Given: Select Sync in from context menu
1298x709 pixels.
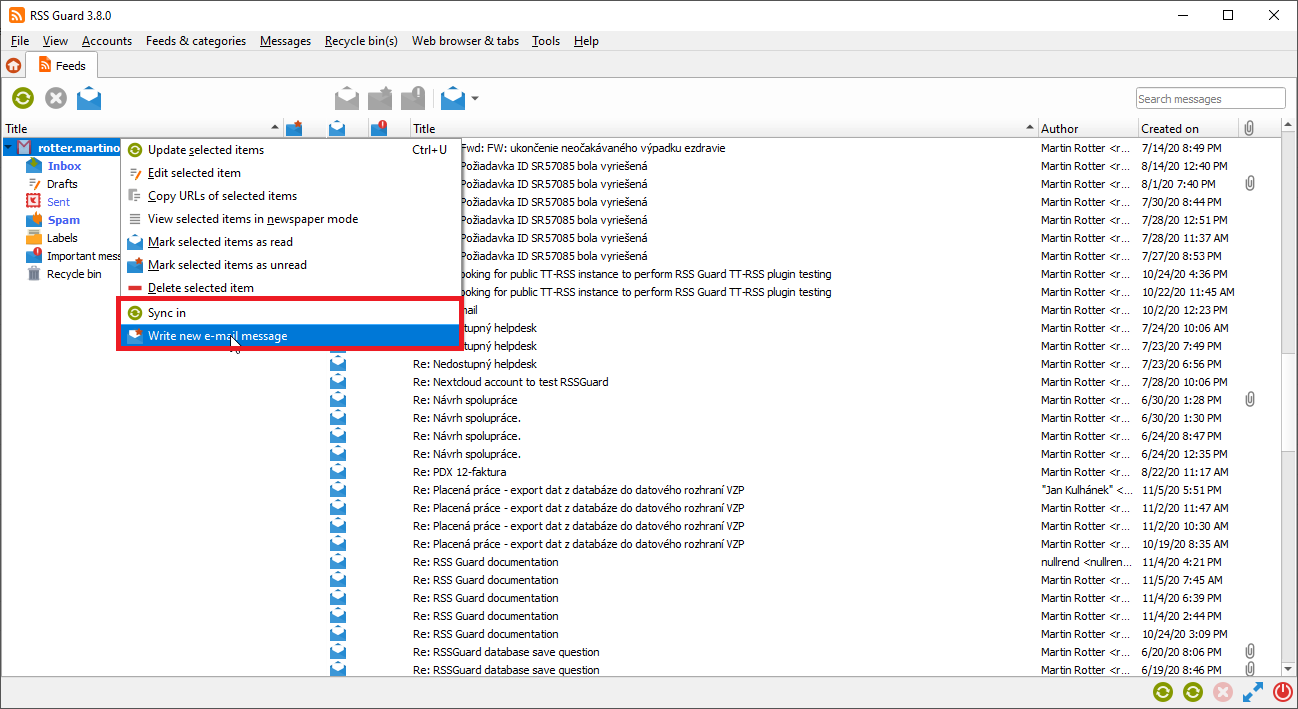Looking at the screenshot, I should click(x=167, y=313).
